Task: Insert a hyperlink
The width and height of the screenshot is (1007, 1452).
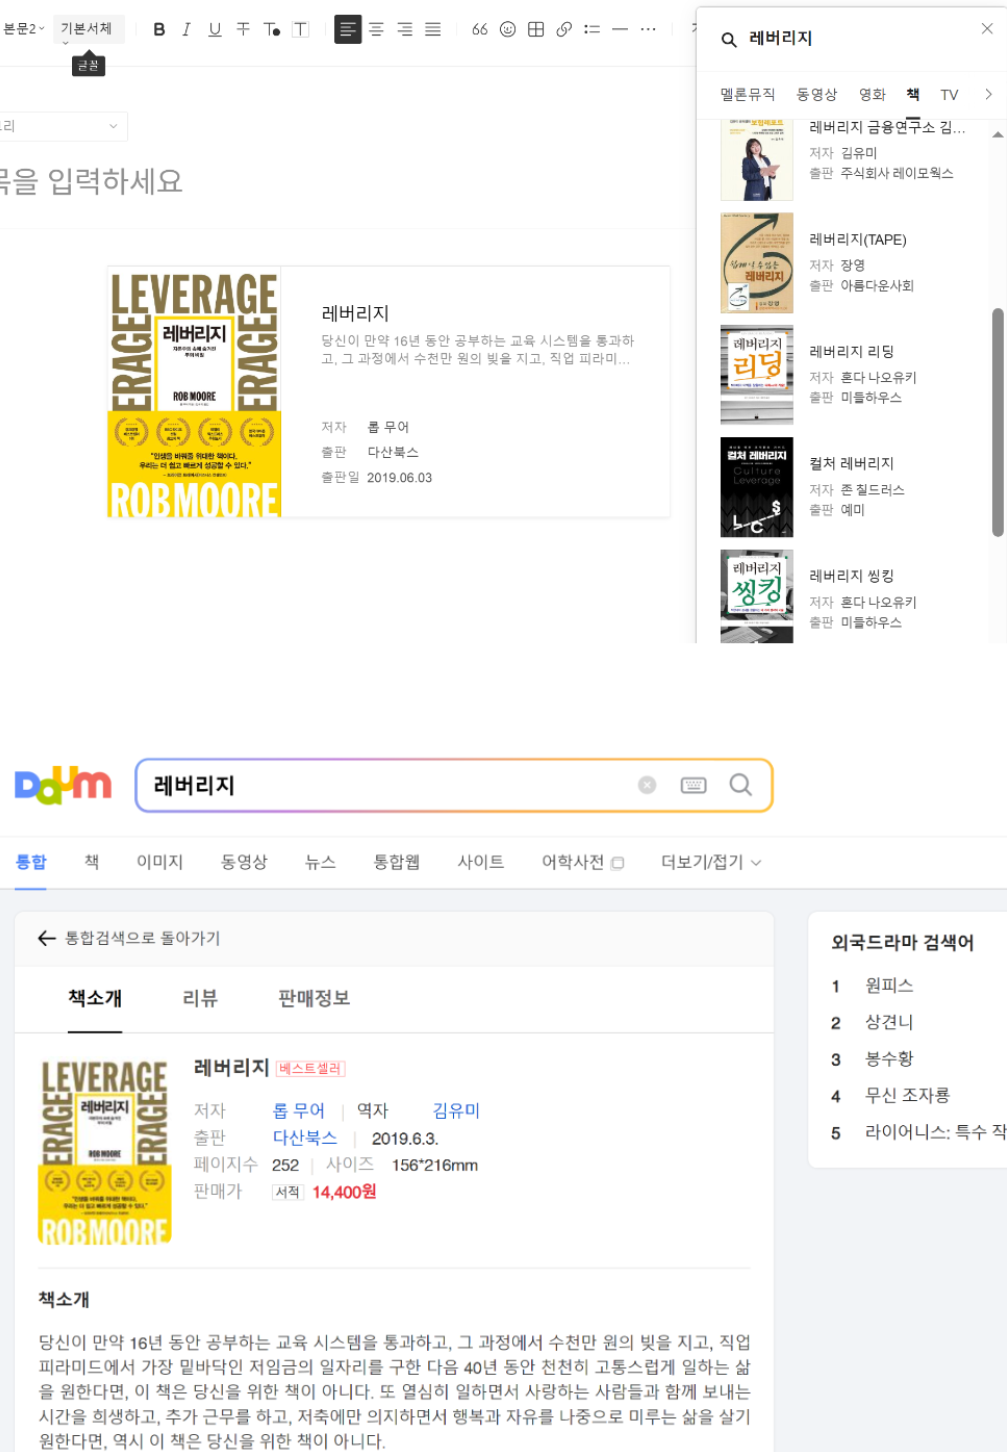Action: tap(564, 29)
